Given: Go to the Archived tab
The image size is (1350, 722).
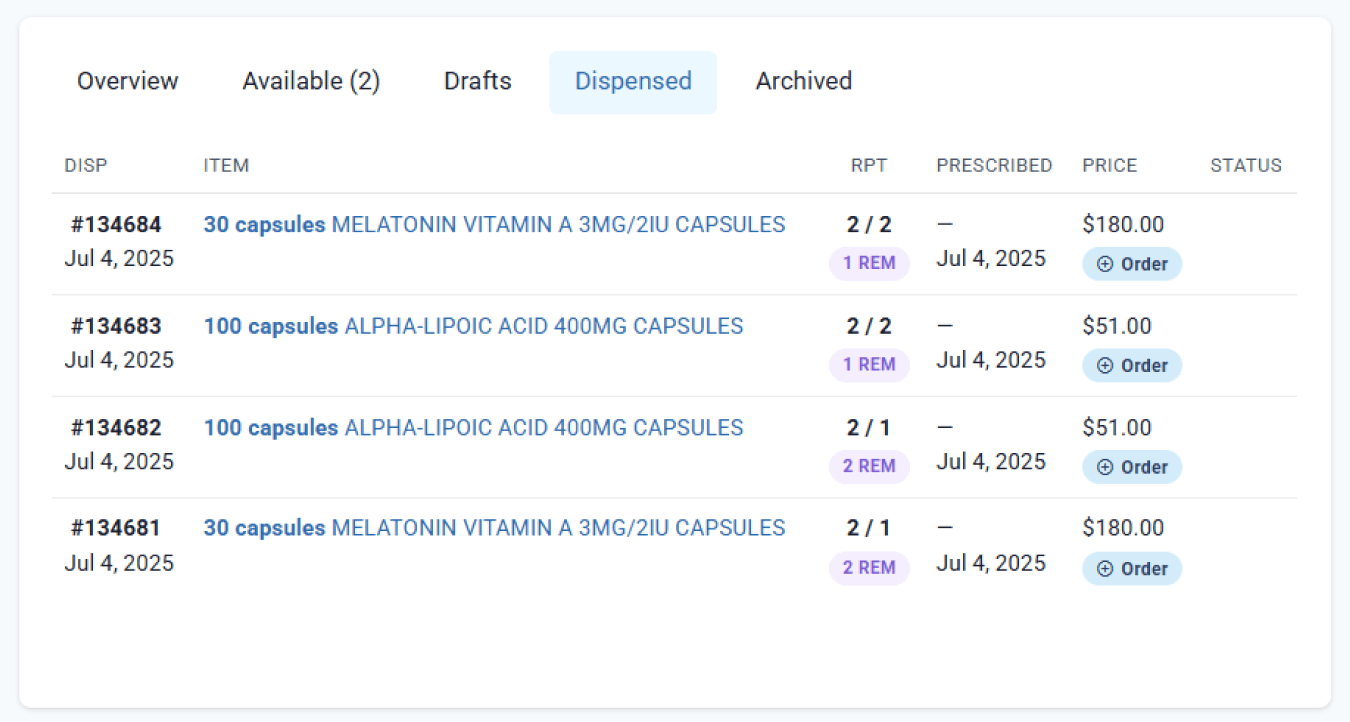Looking at the screenshot, I should [804, 82].
